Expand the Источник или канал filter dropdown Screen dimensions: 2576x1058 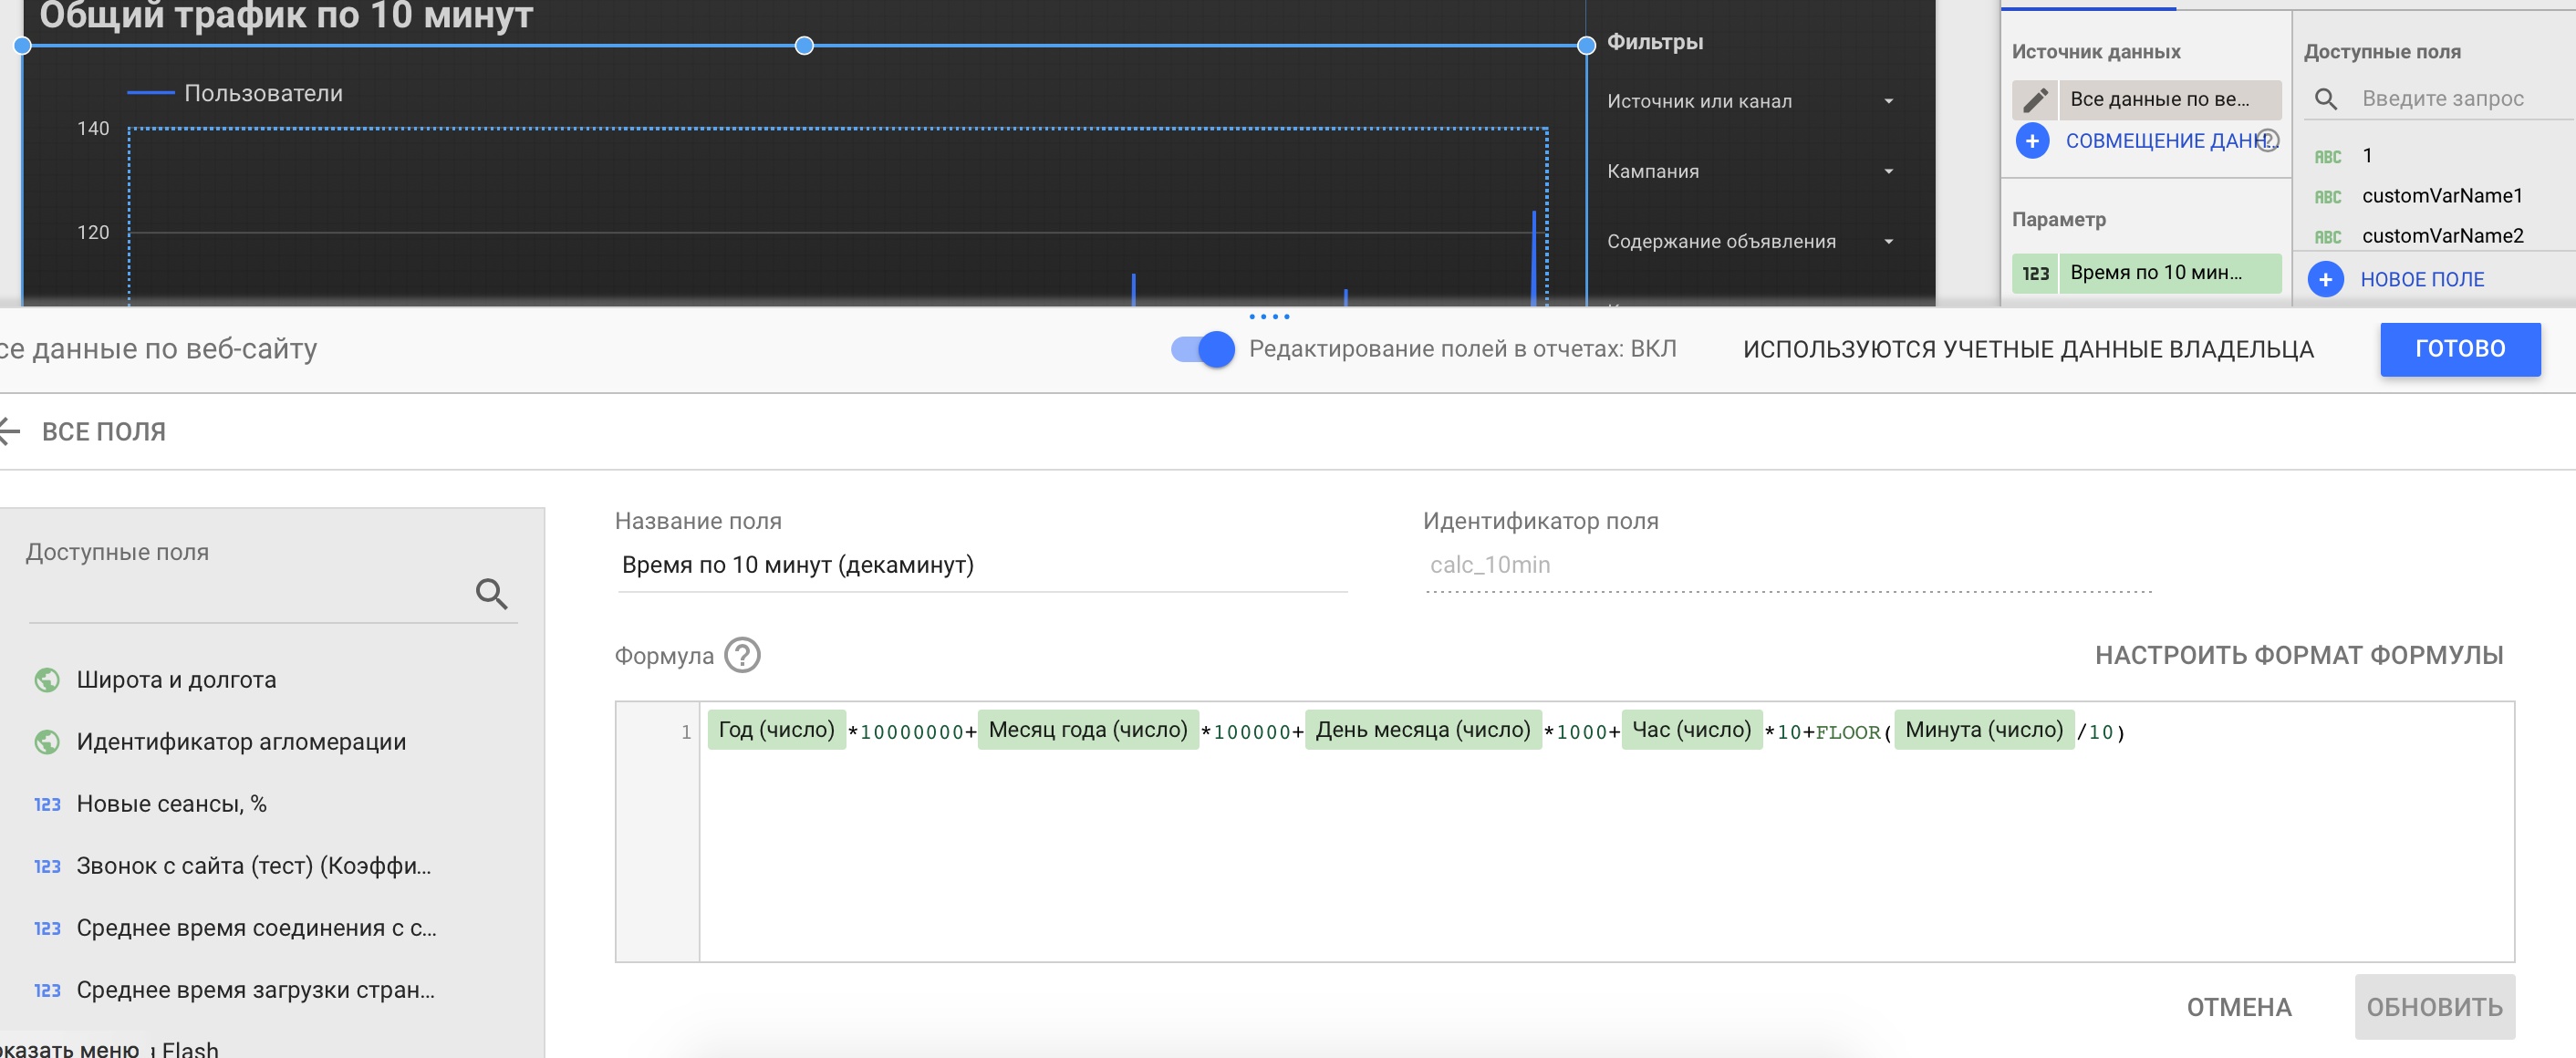pos(1888,101)
